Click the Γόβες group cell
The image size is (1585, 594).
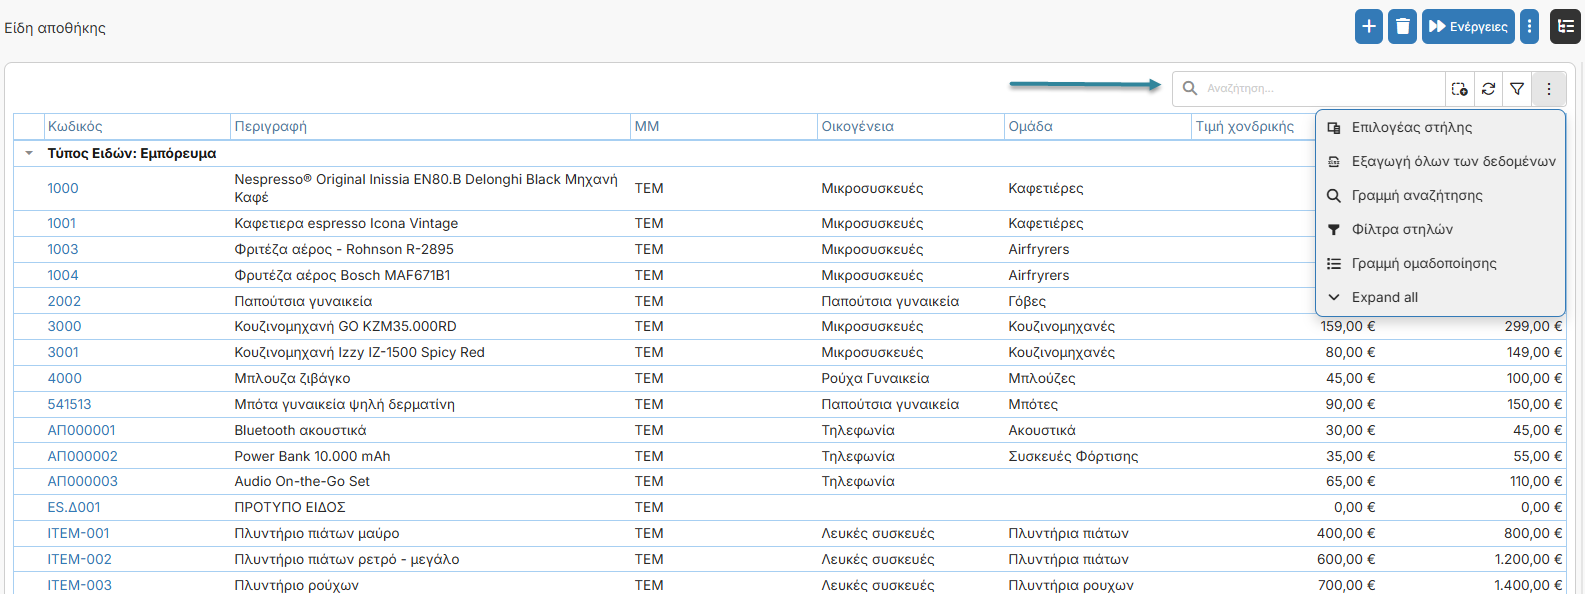(x=1027, y=301)
